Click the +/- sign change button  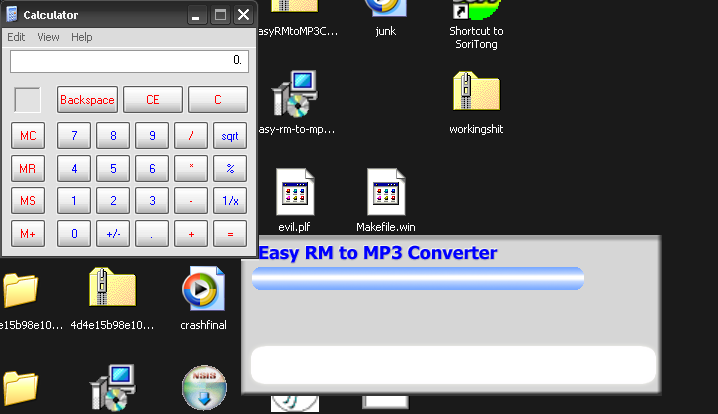tap(113, 234)
